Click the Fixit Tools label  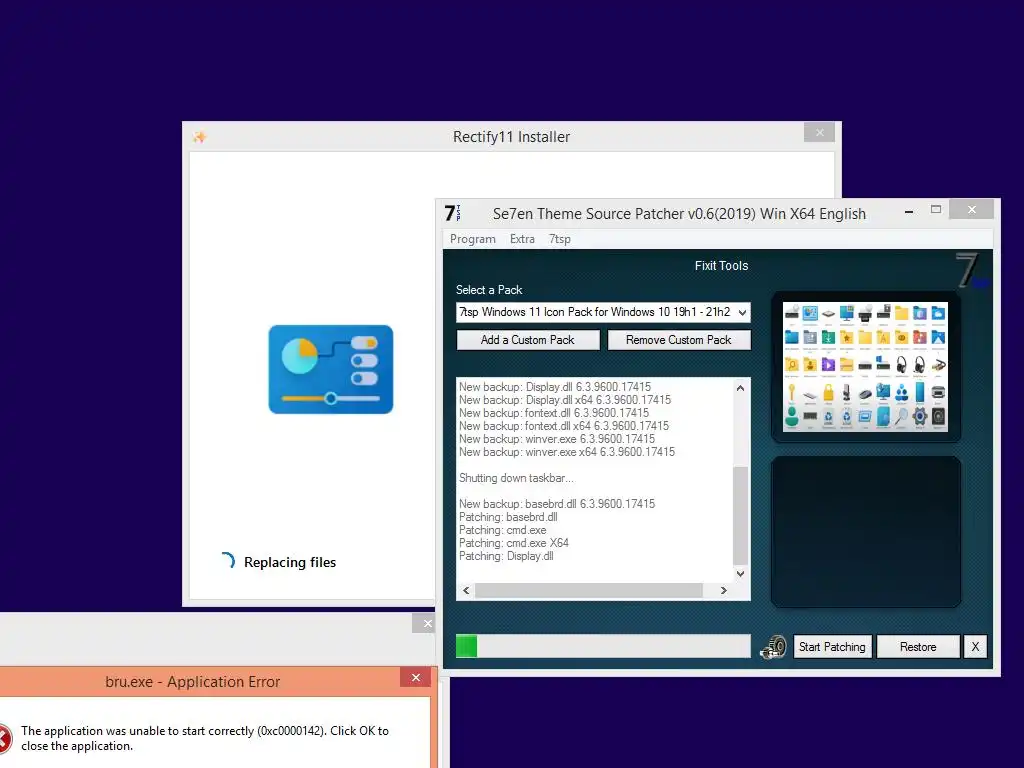[x=721, y=266]
